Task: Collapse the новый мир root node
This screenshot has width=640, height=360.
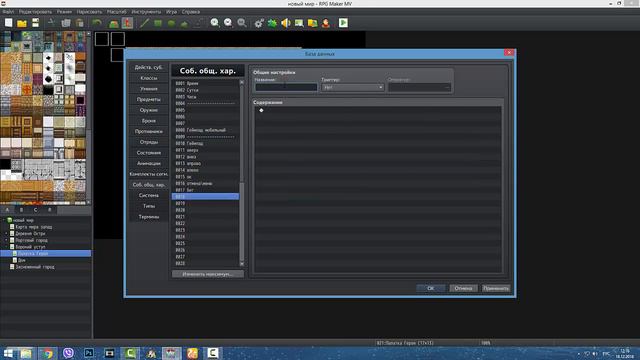Action: pyautogui.click(x=4, y=220)
